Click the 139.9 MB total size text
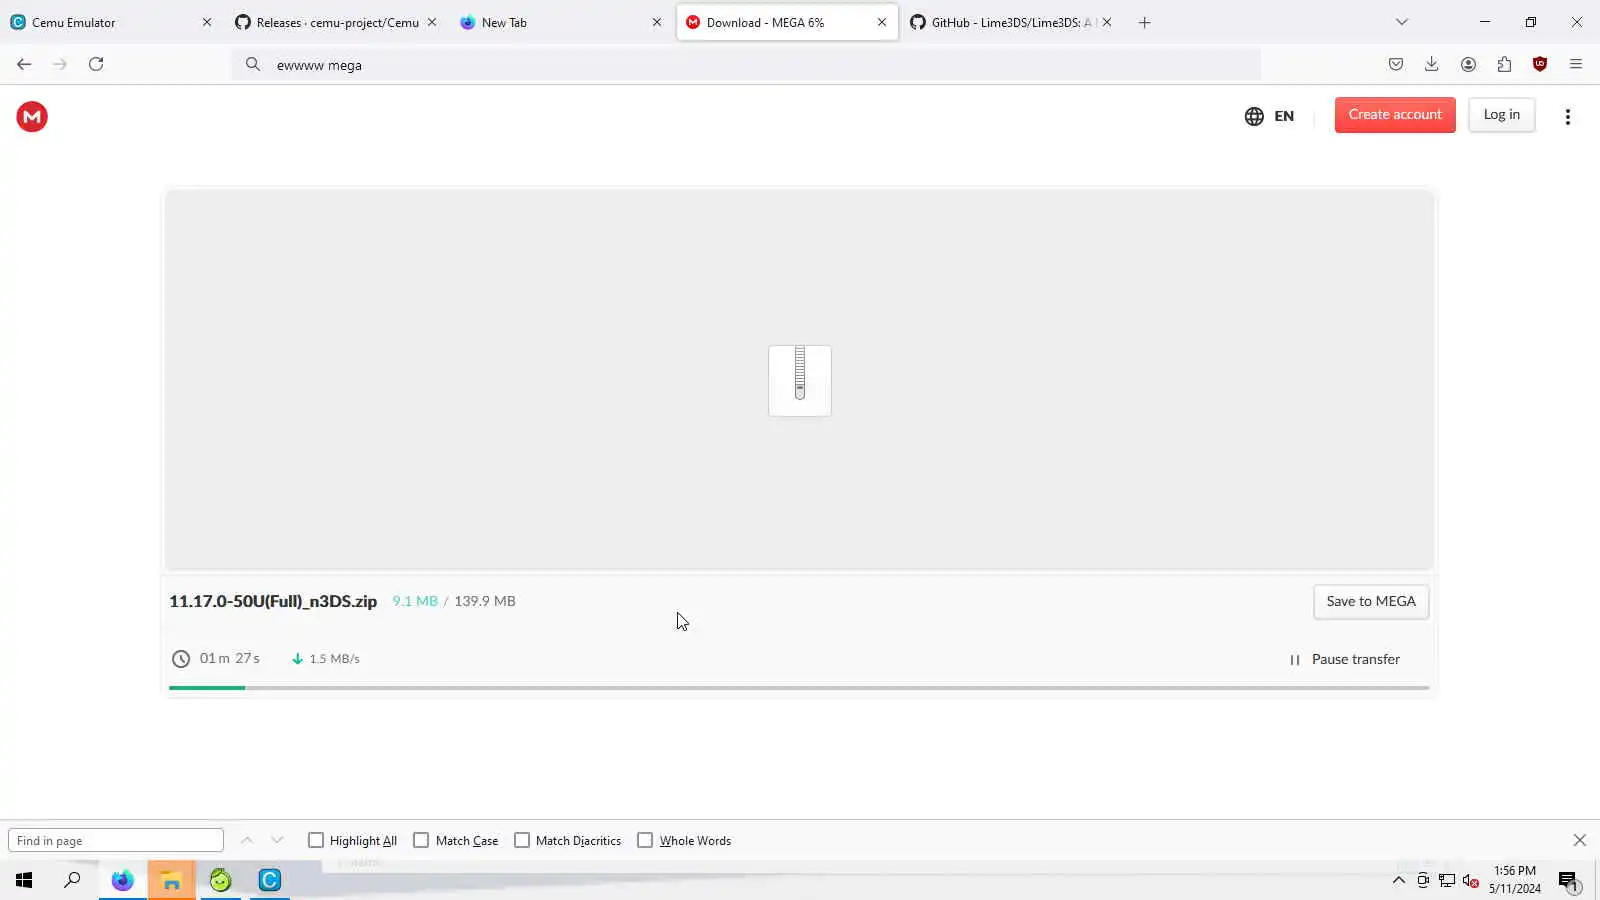This screenshot has height=900, width=1600. point(485,601)
